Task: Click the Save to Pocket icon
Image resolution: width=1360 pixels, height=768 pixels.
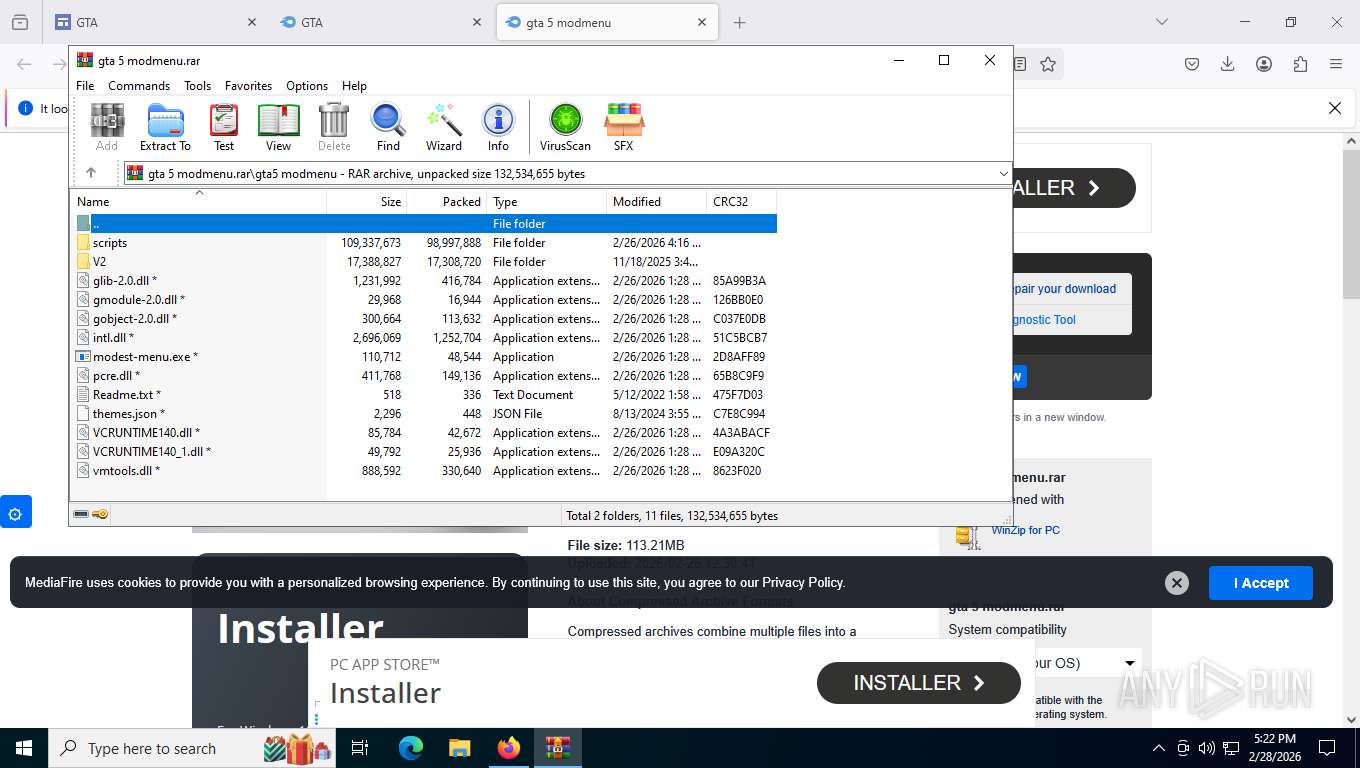Action: (x=1192, y=64)
